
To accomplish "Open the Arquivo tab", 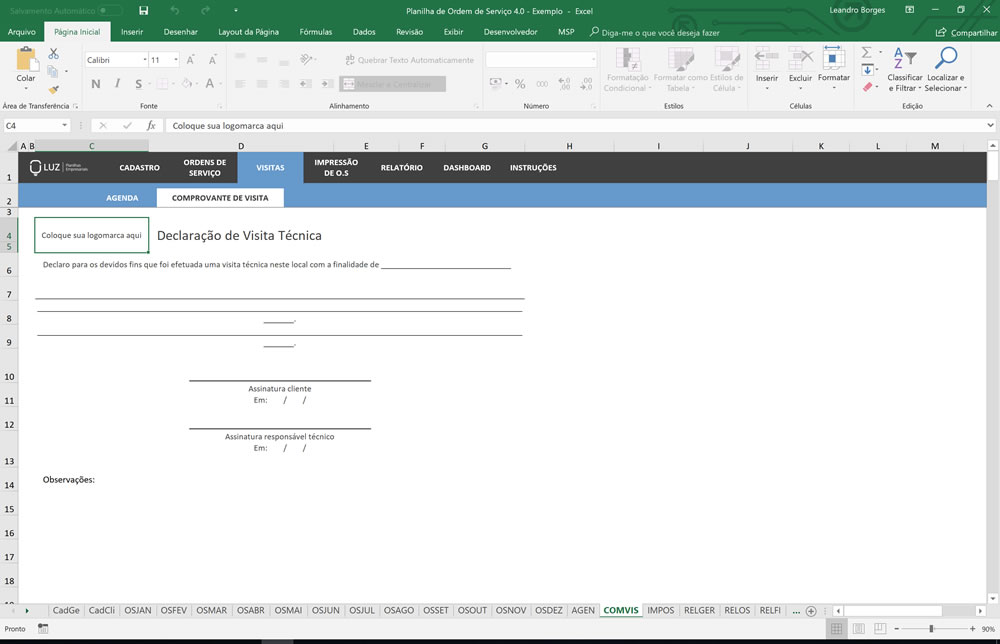I will point(22,32).
